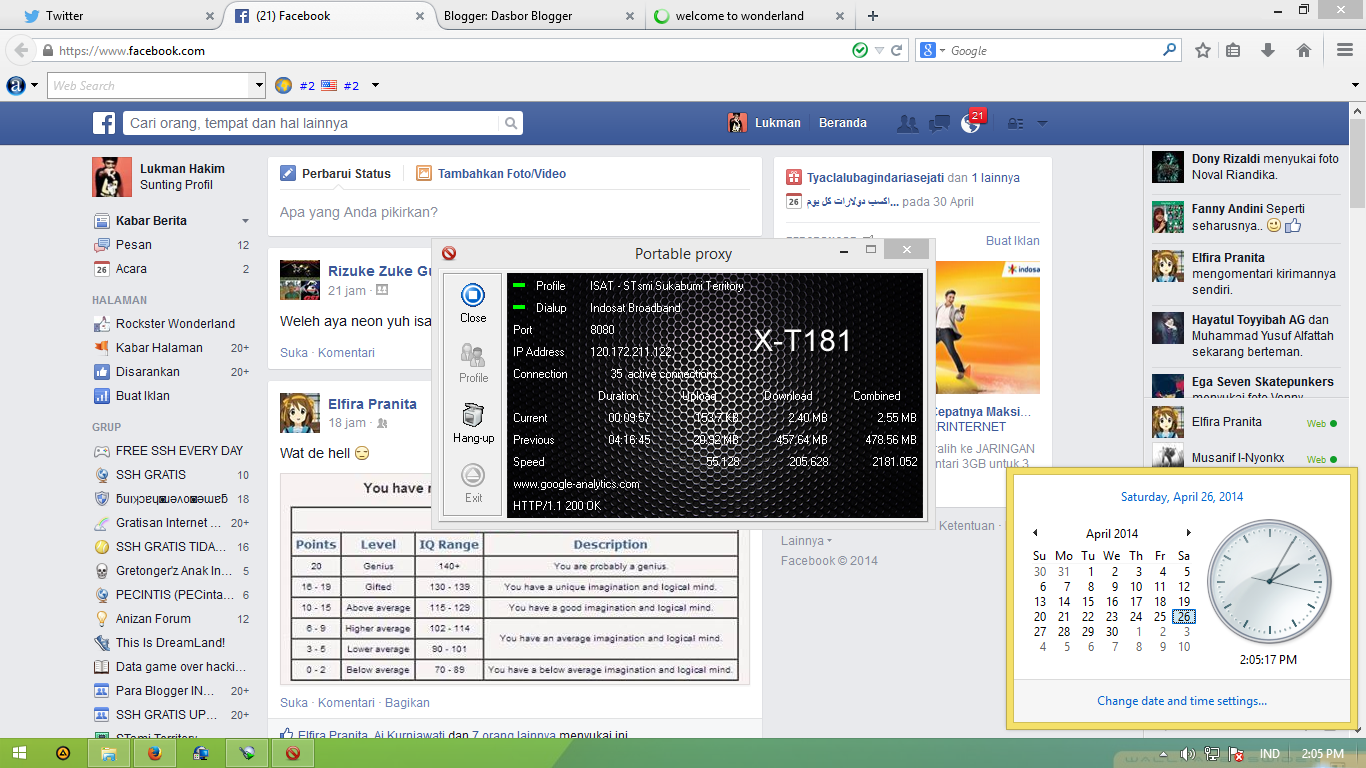
Task: Click the Facebook logo icon
Action: 104,123
